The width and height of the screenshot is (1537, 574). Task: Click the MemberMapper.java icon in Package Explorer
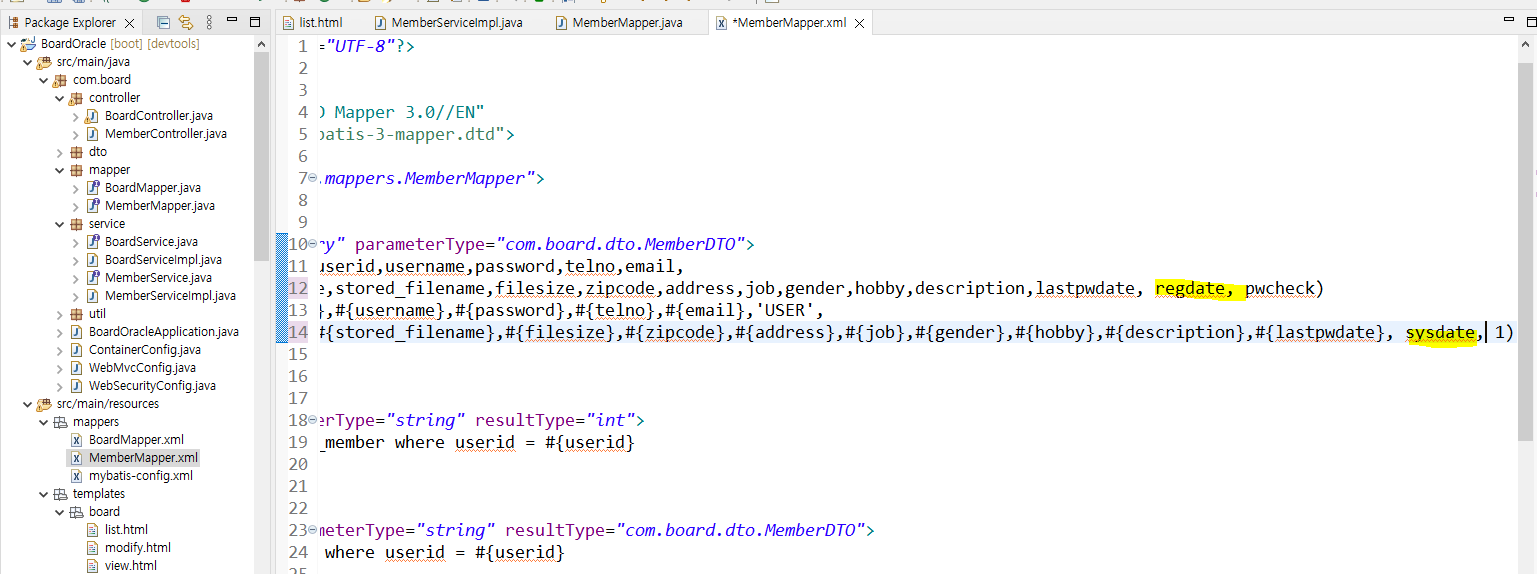tap(93, 206)
